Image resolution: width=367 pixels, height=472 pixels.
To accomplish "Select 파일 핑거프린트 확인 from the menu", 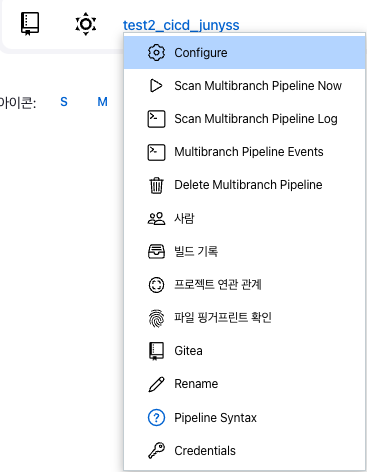I will 244,318.
